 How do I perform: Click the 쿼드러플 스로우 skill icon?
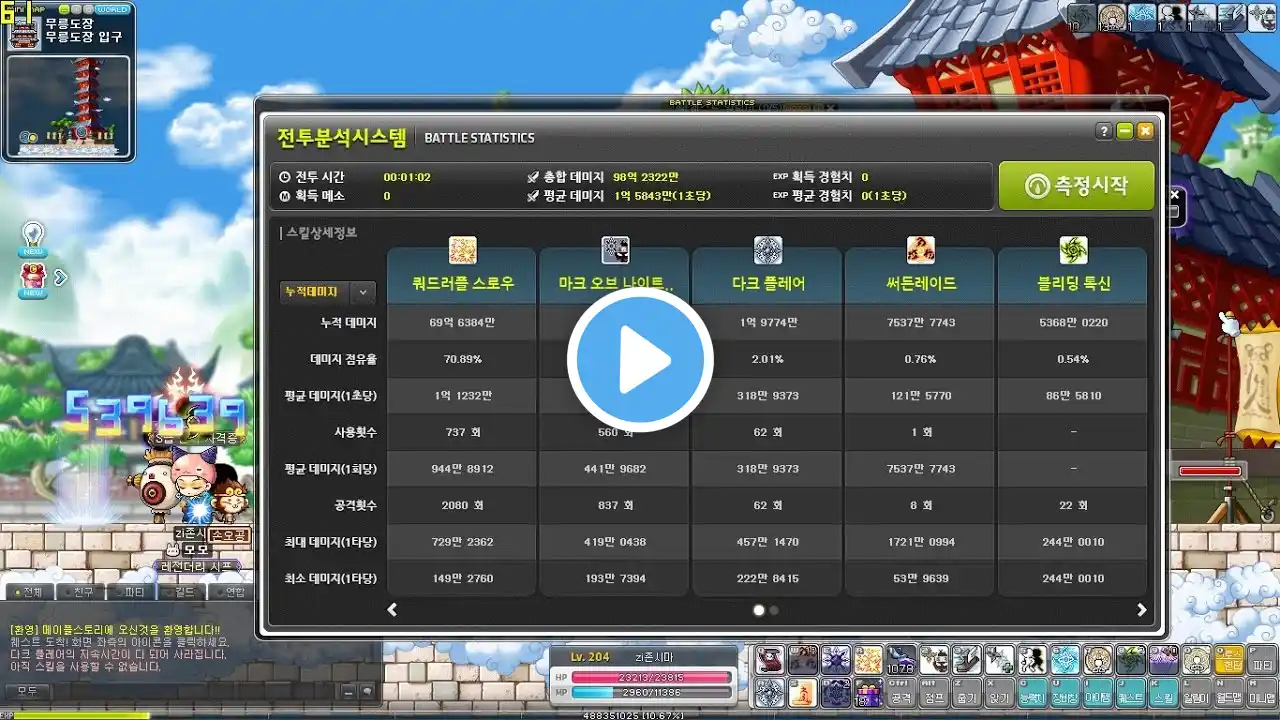[462, 250]
